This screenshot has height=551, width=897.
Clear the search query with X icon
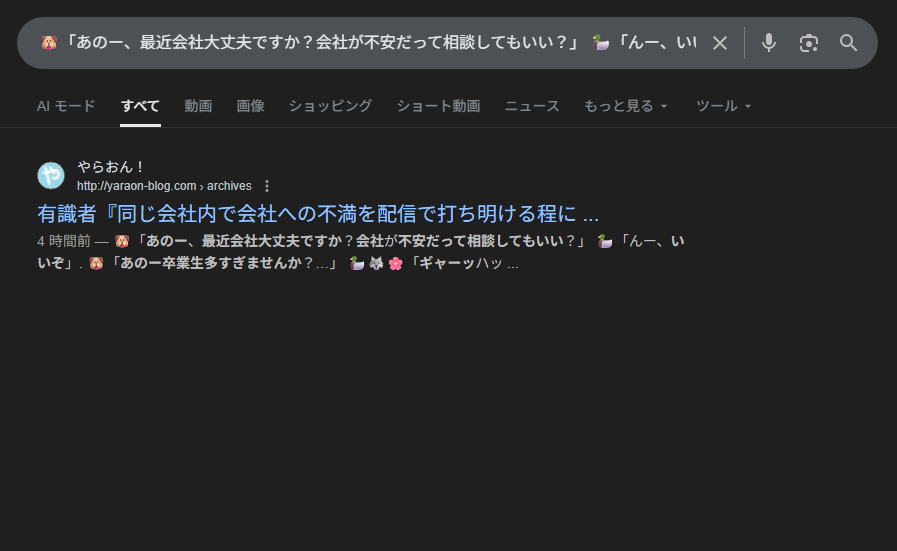click(x=720, y=43)
